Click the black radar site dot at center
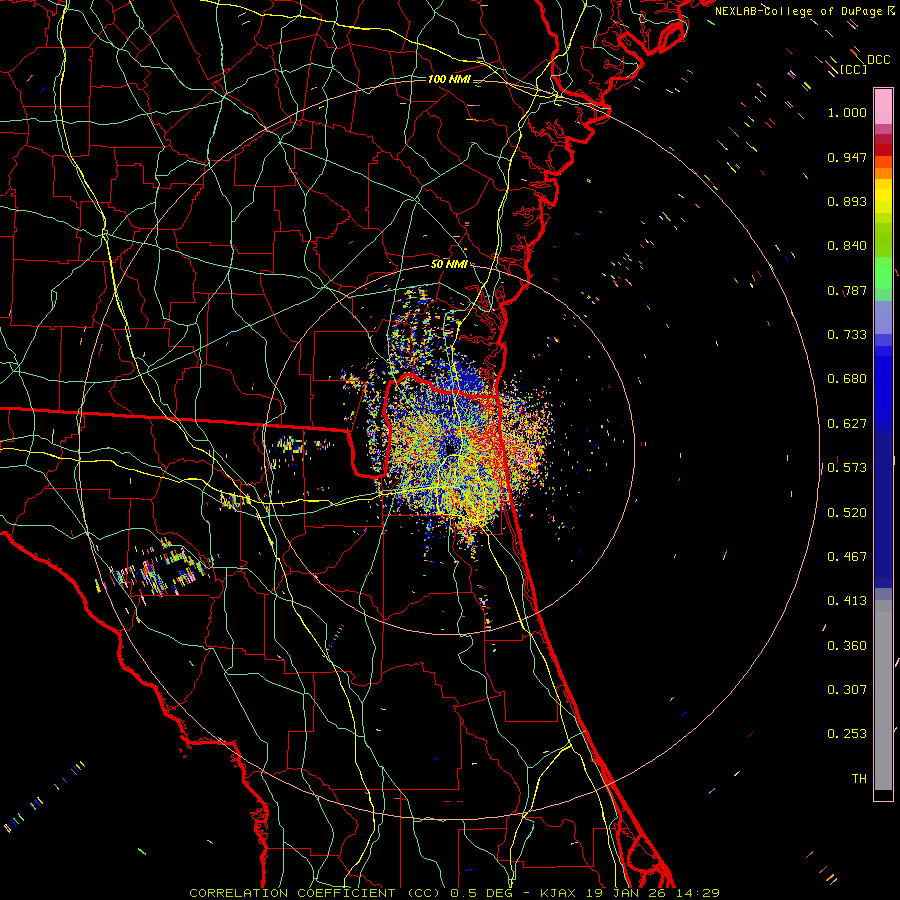 click(451, 448)
